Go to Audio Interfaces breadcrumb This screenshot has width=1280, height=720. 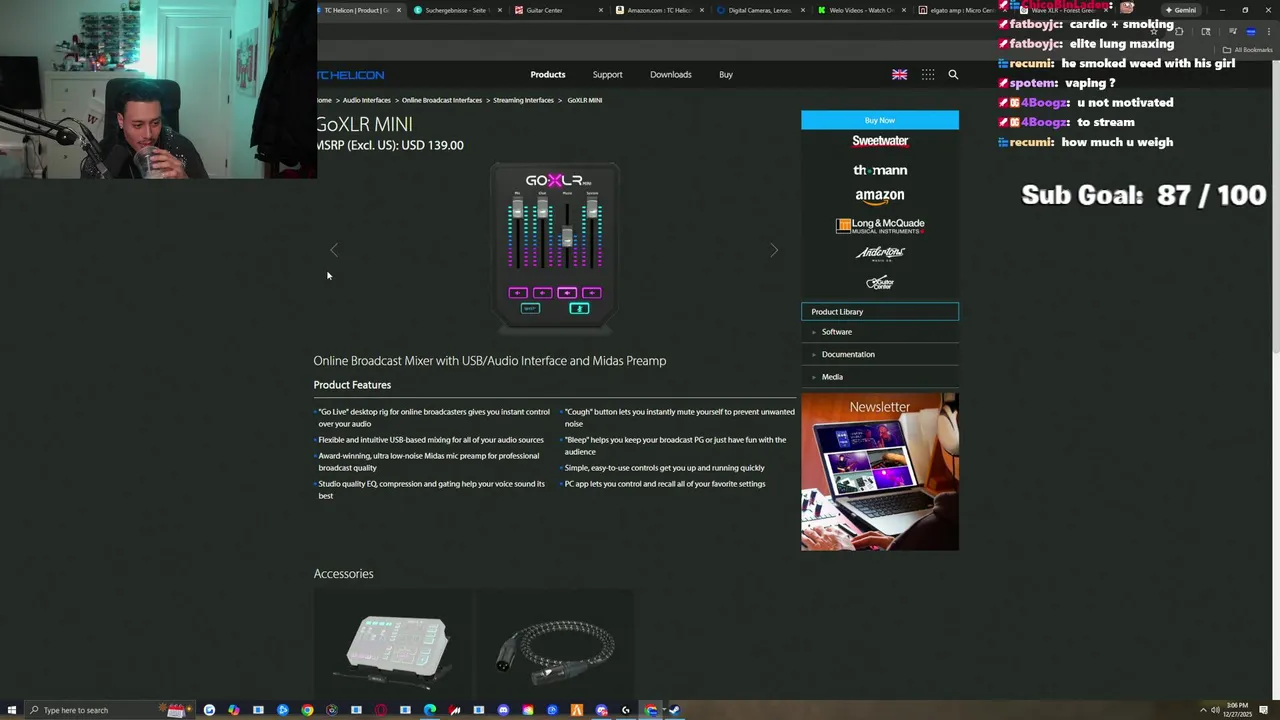pyautogui.click(x=367, y=100)
